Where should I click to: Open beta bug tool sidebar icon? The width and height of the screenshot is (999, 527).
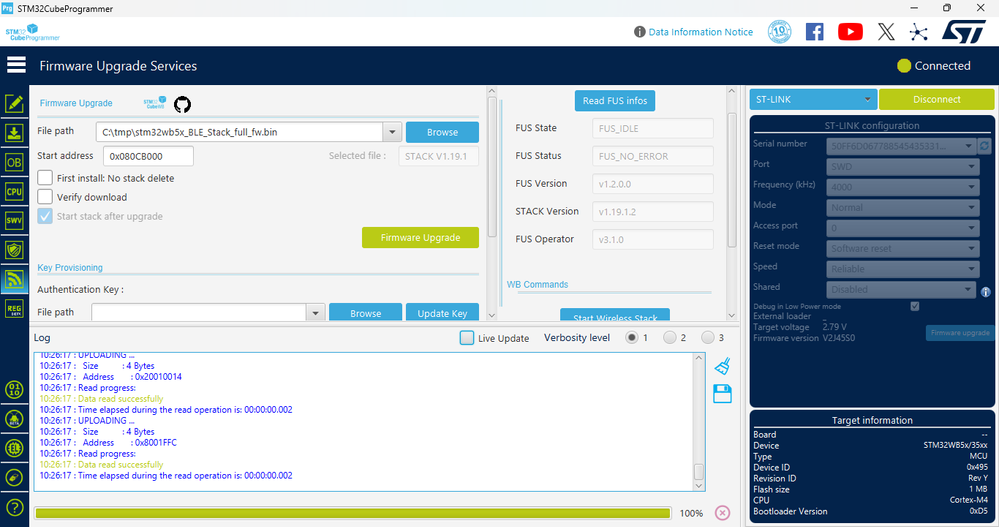tap(14, 419)
